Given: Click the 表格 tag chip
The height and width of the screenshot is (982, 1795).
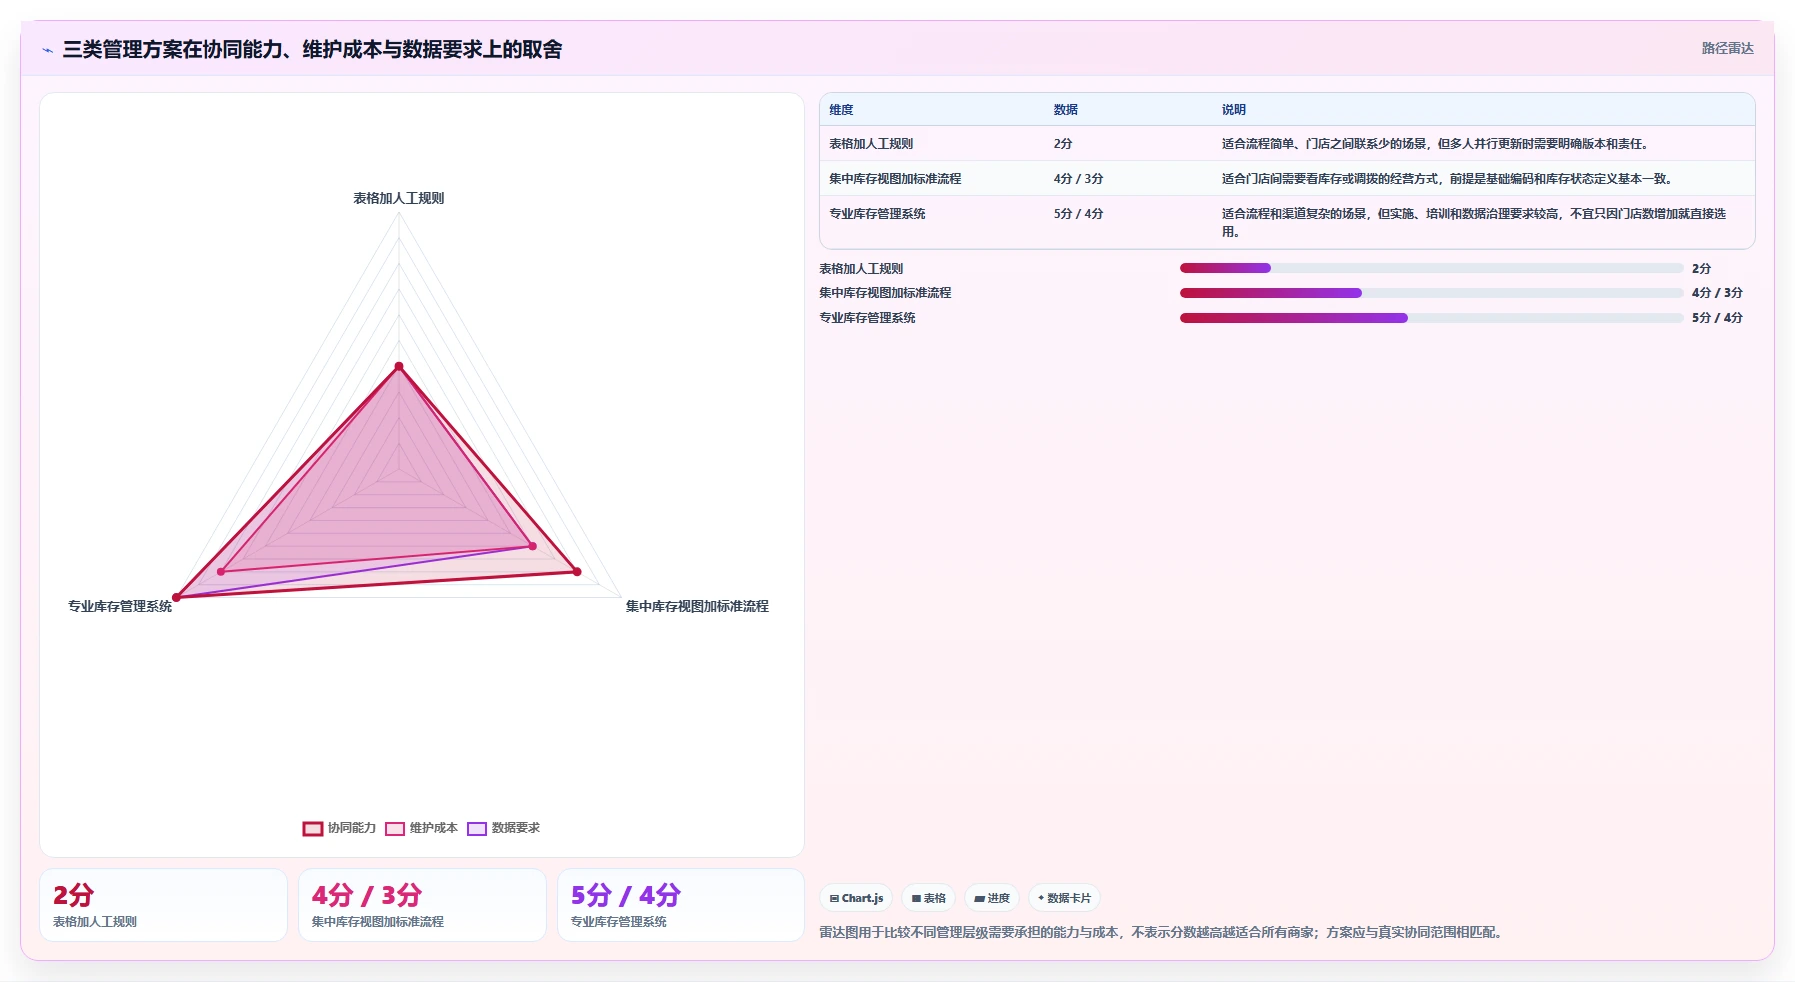Looking at the screenshot, I should 929,898.
